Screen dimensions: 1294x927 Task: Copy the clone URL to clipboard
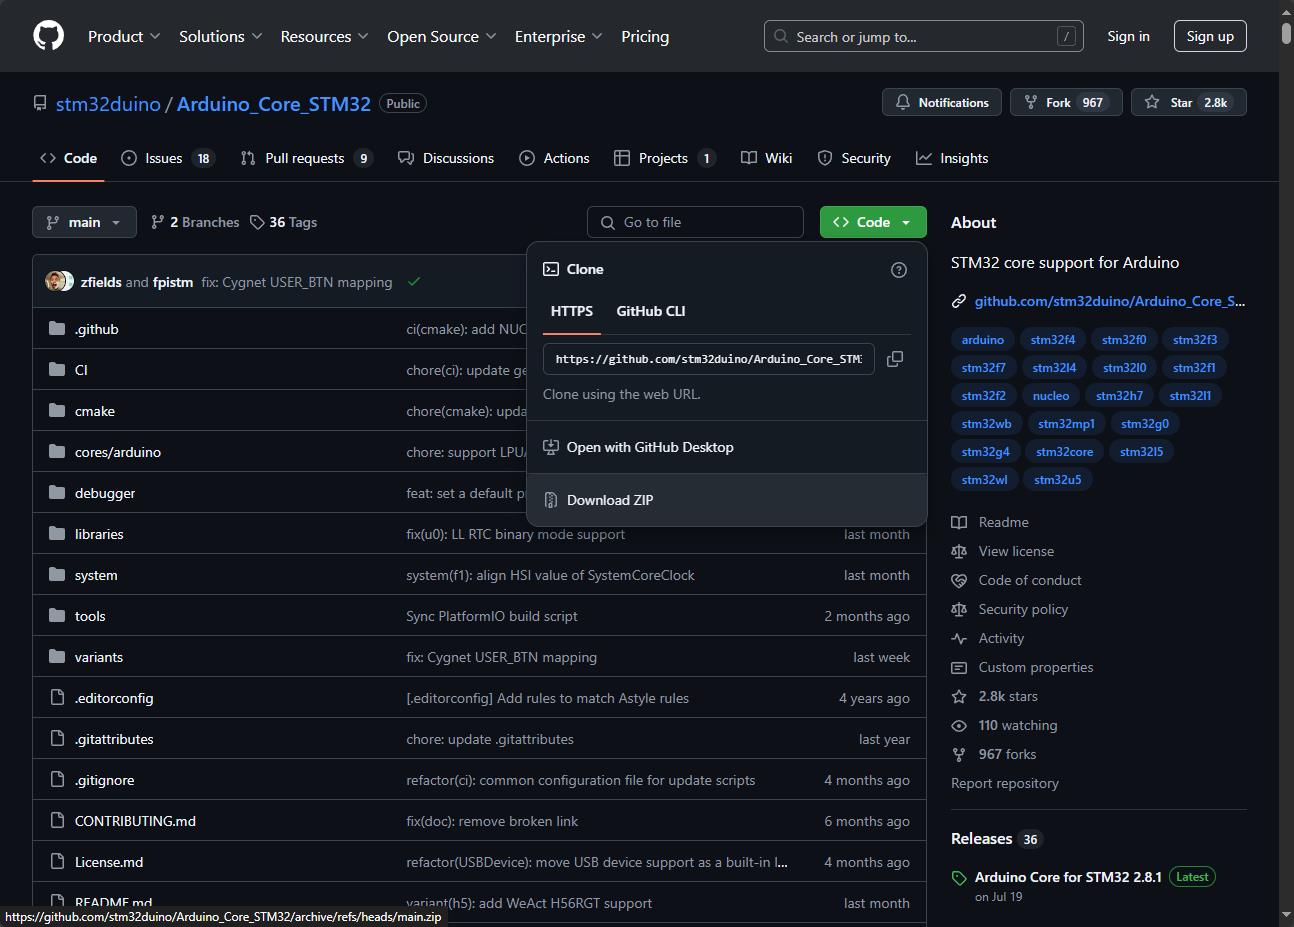[895, 359]
